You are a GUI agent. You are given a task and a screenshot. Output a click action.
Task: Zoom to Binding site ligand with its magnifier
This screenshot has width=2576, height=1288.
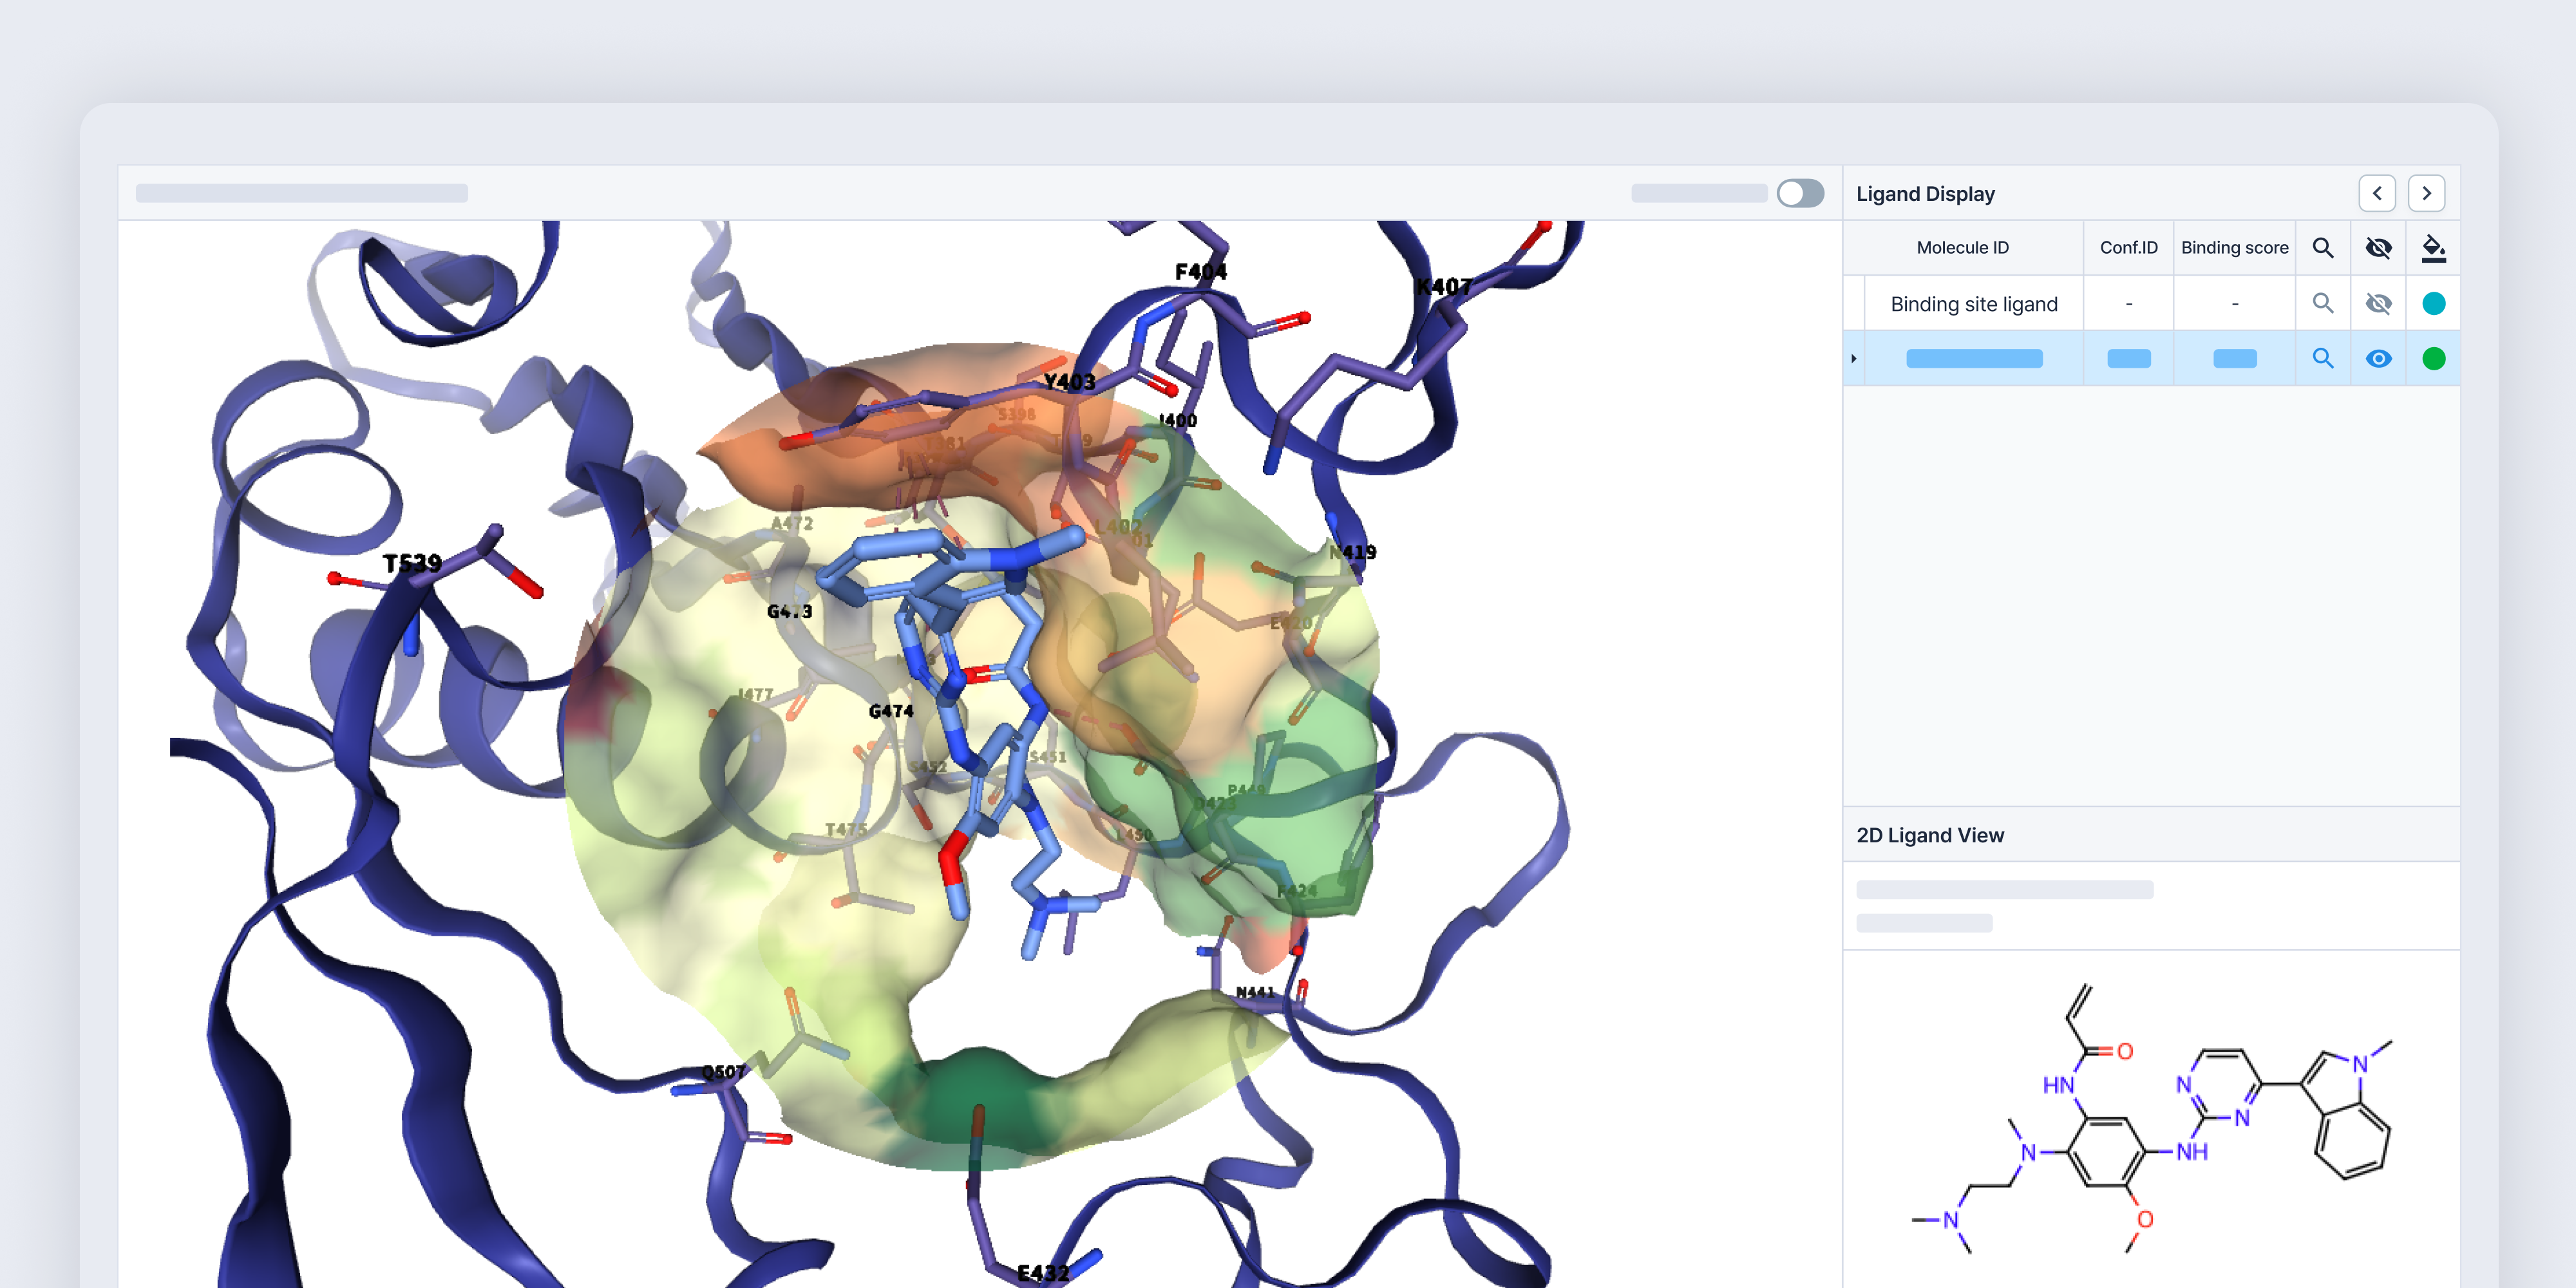click(2322, 303)
